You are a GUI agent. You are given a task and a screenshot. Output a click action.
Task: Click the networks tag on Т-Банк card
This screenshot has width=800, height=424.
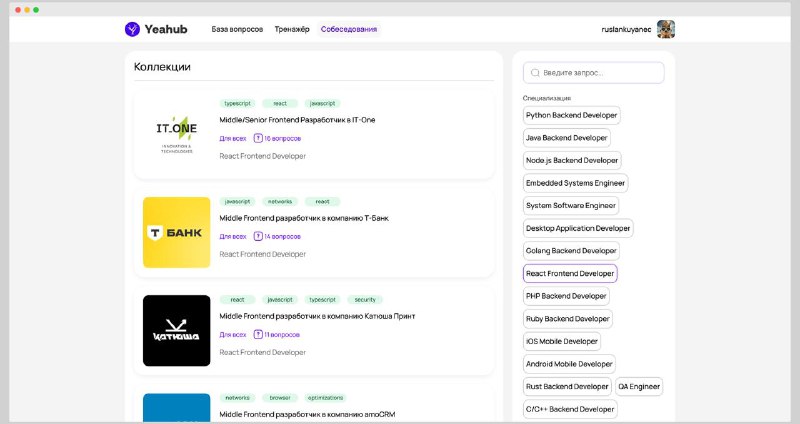tap(280, 202)
